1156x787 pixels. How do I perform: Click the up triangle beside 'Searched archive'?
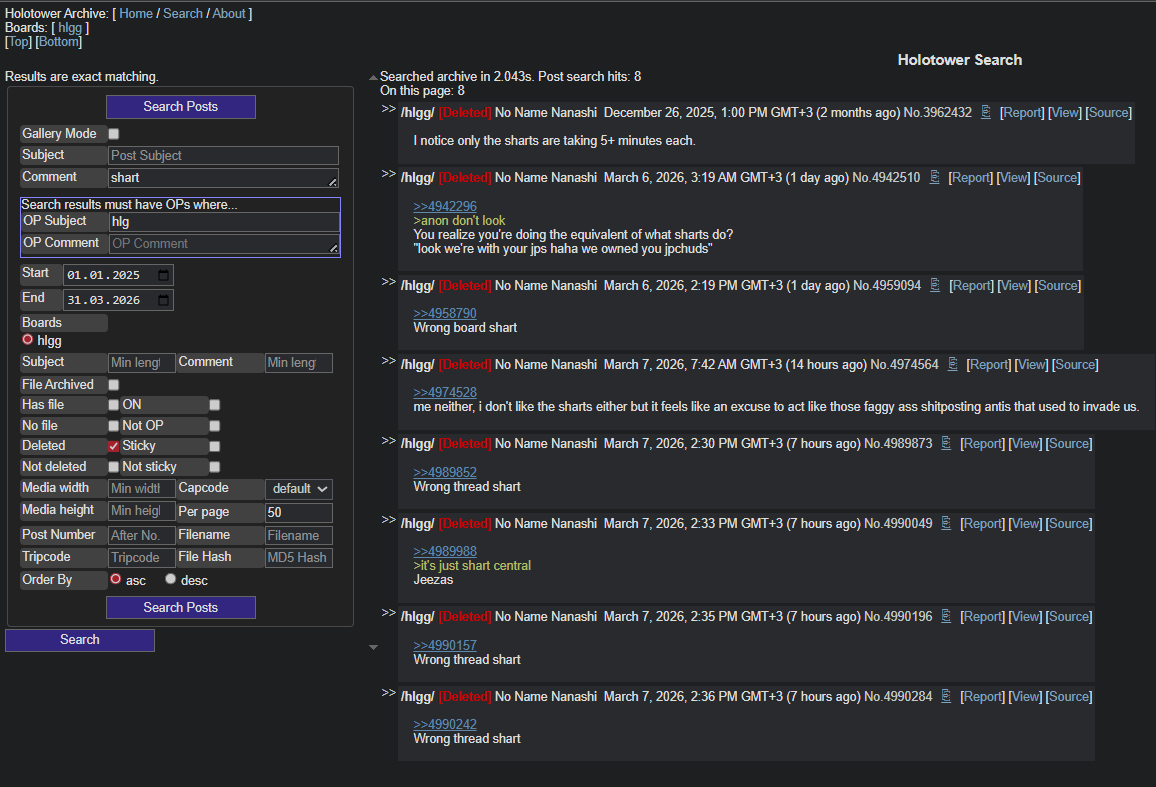[x=373, y=77]
